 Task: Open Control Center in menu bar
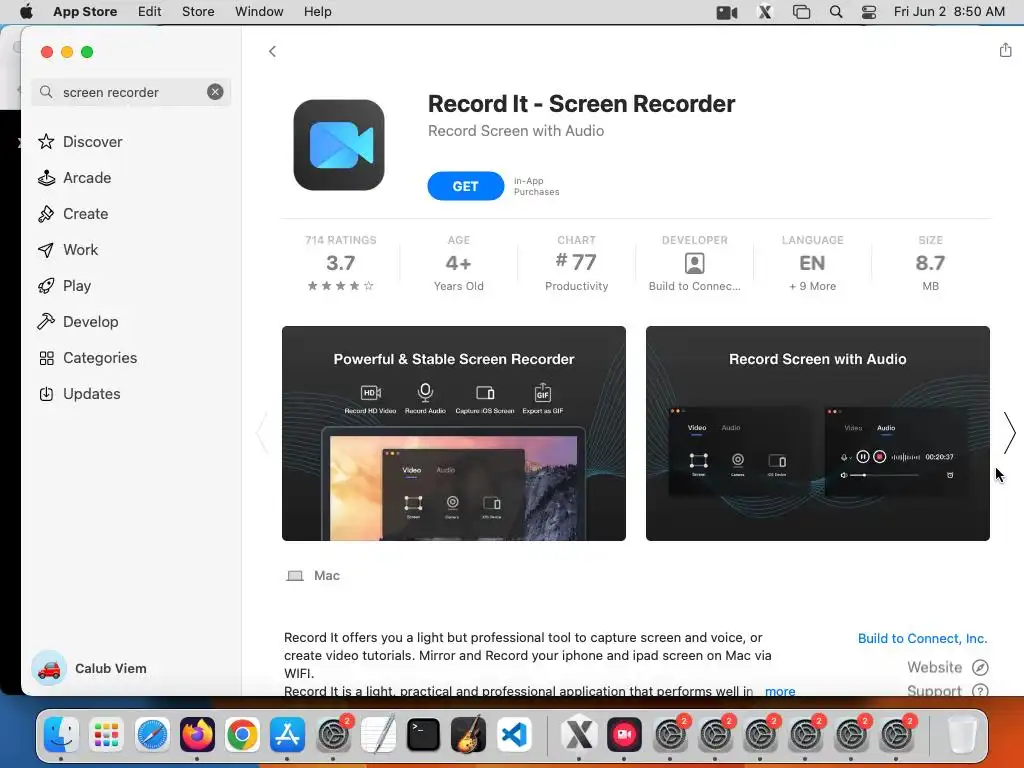click(x=869, y=12)
